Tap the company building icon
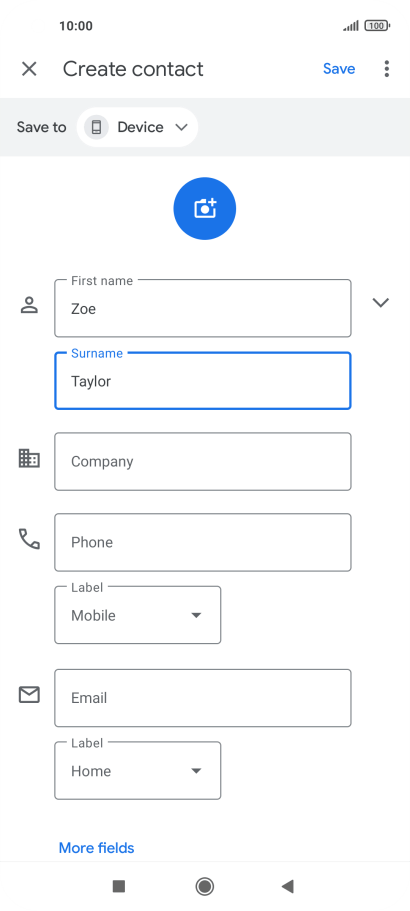The width and height of the screenshot is (410, 911). 29,458
